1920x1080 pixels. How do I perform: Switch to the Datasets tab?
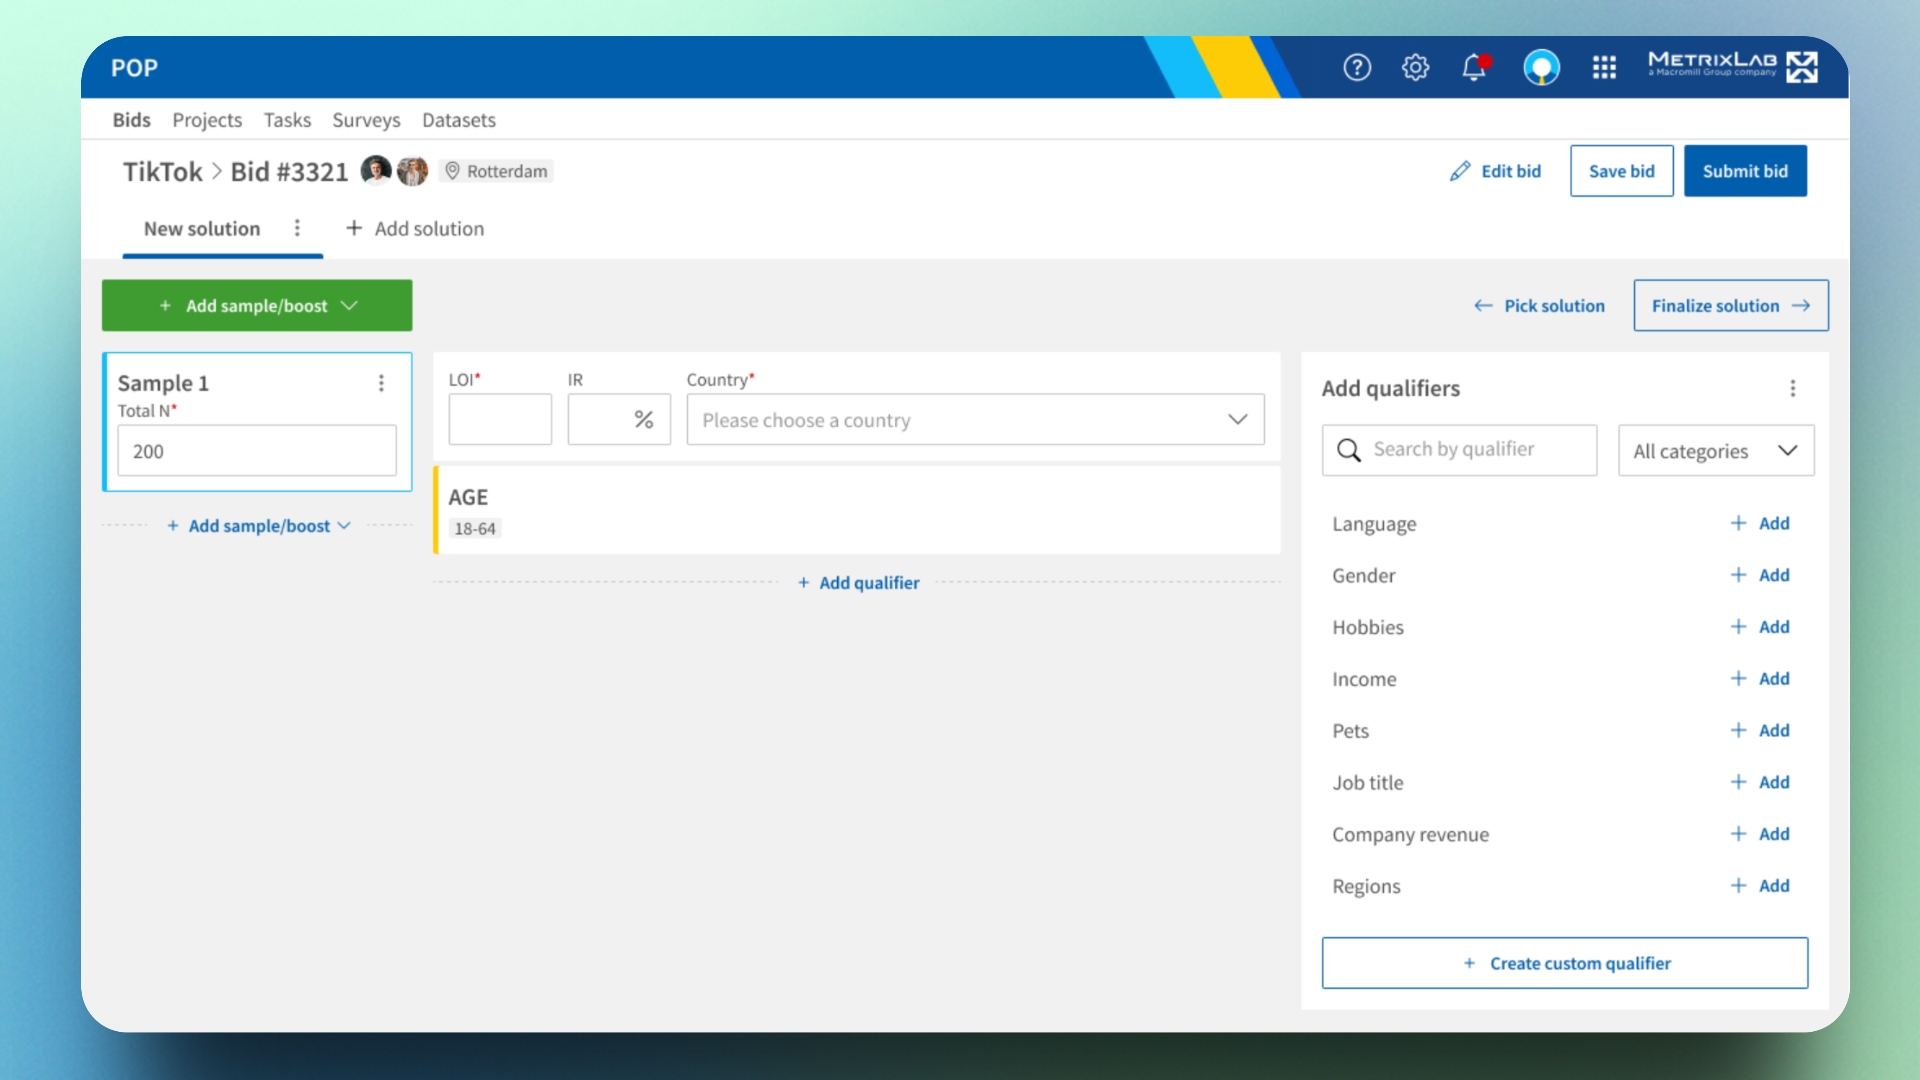[x=459, y=120]
